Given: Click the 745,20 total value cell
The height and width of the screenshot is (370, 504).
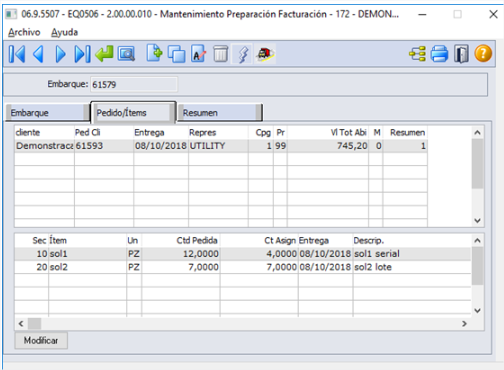Looking at the screenshot, I should tap(328, 146).
